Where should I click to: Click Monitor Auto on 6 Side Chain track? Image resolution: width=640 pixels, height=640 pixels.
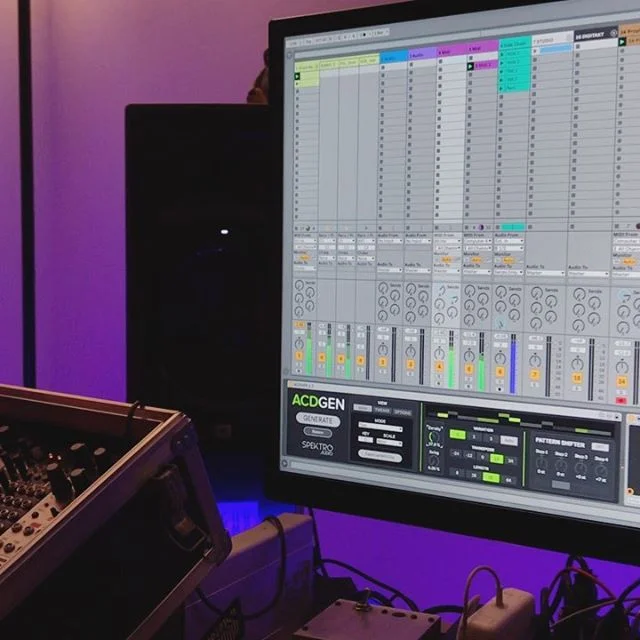(x=508, y=261)
